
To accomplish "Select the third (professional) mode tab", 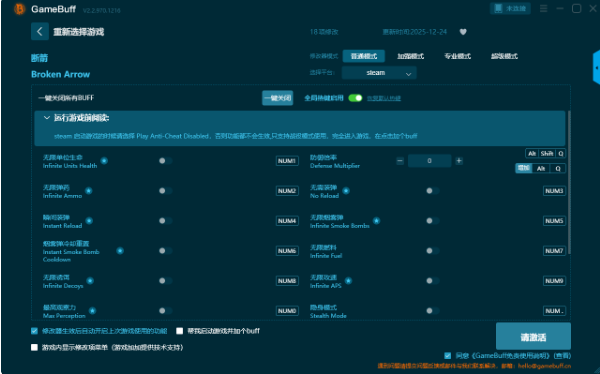I will [457, 56].
